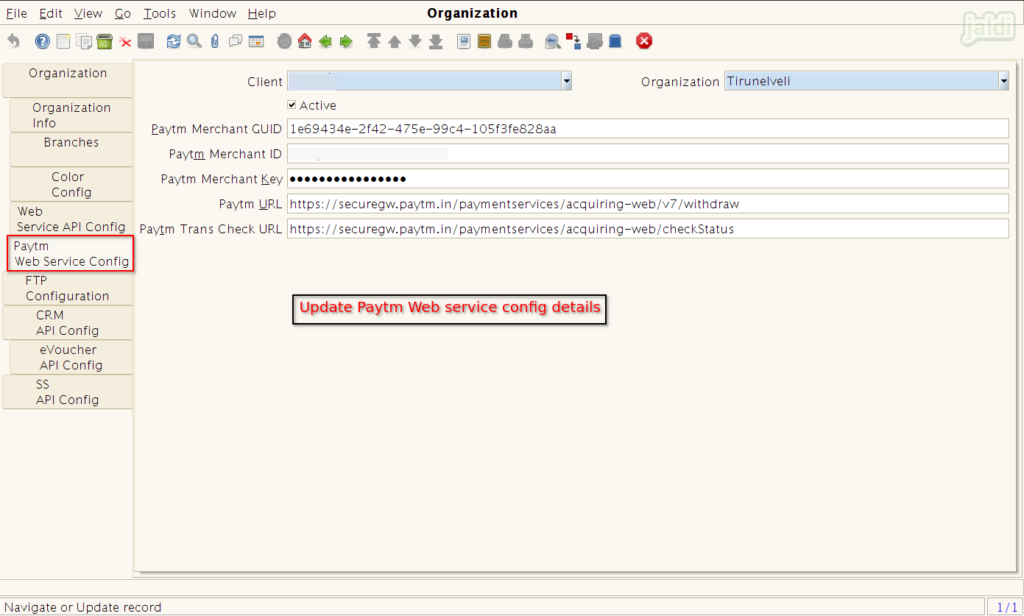This screenshot has height=616, width=1024.
Task: Open the Go menu
Action: coord(123,13)
